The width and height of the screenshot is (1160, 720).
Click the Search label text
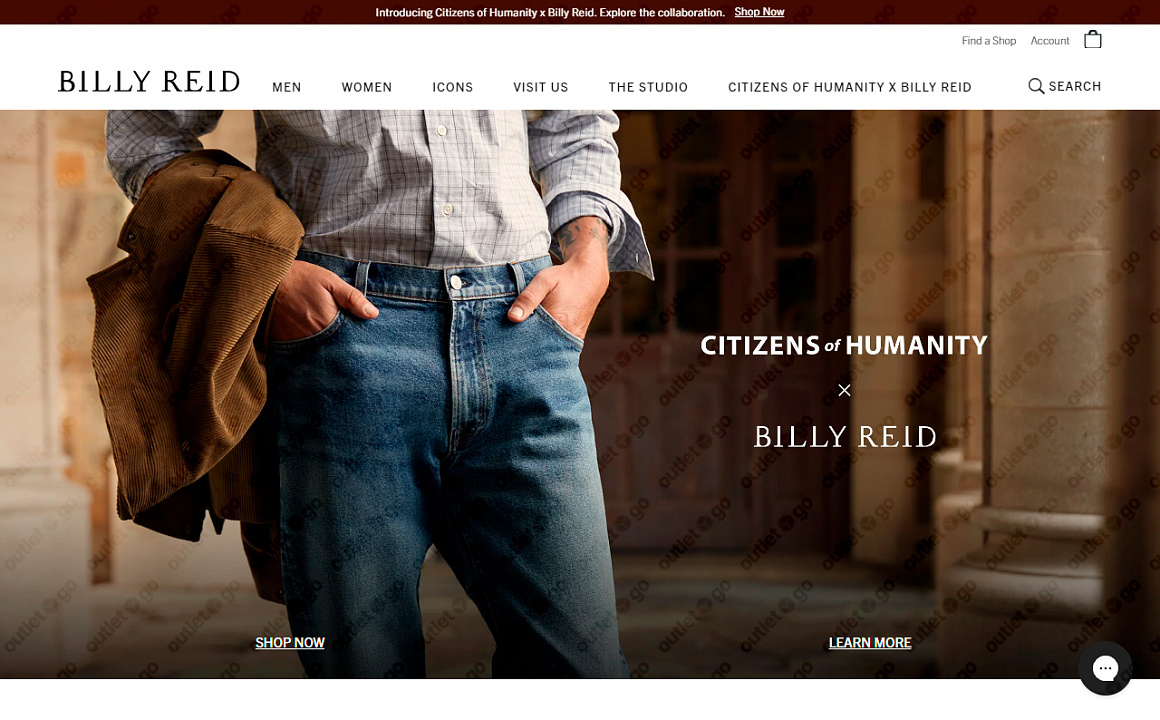tap(1075, 87)
